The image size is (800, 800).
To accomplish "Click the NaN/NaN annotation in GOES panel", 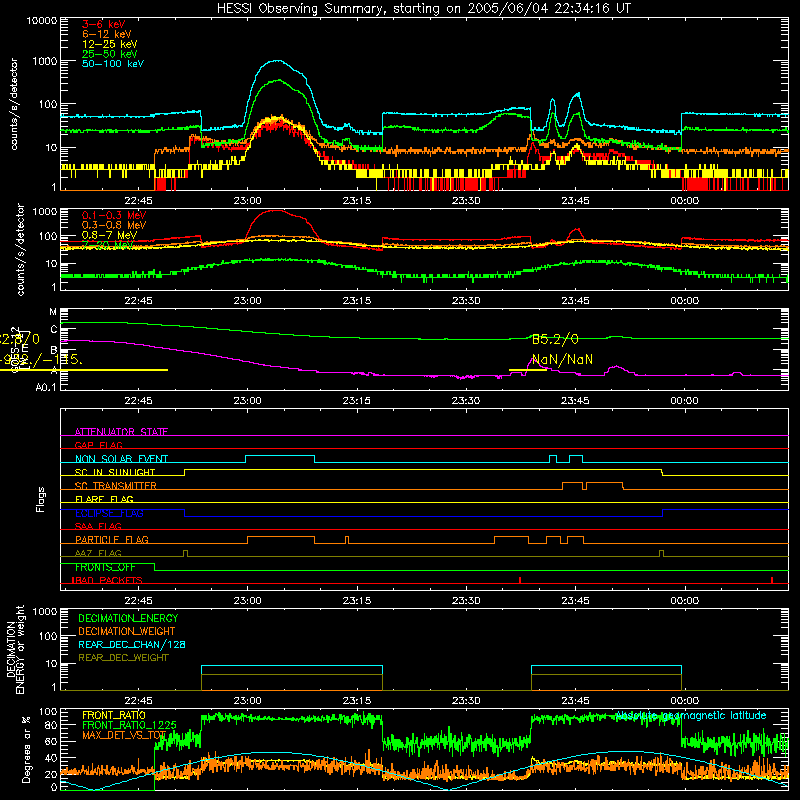I will [x=562, y=360].
